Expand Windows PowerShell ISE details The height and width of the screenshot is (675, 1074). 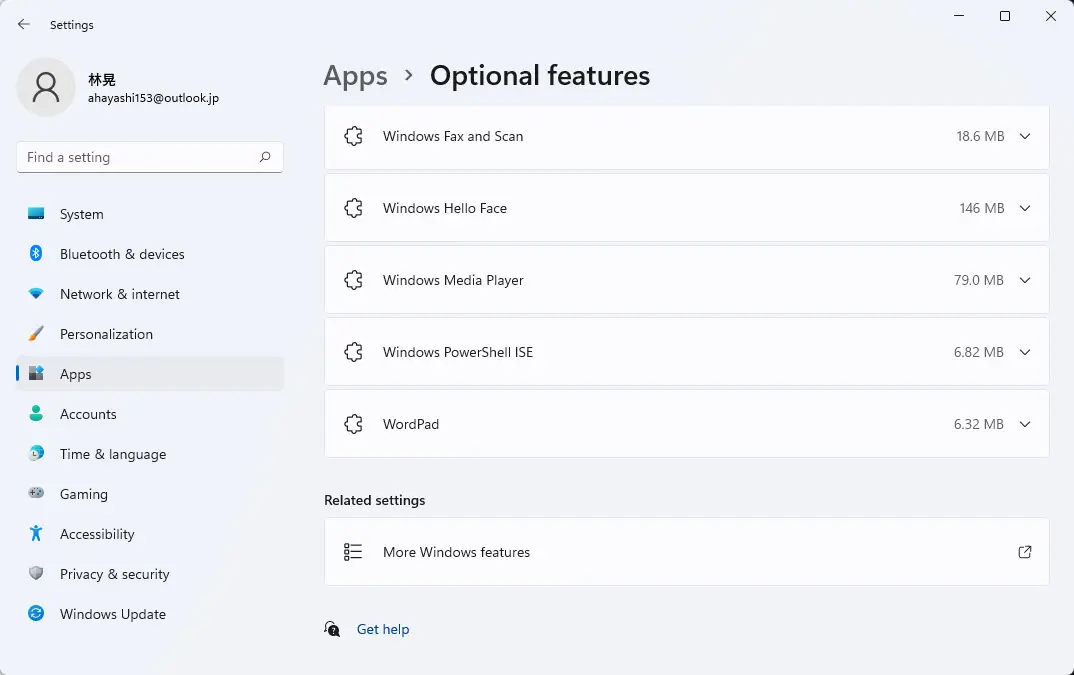click(x=1025, y=352)
